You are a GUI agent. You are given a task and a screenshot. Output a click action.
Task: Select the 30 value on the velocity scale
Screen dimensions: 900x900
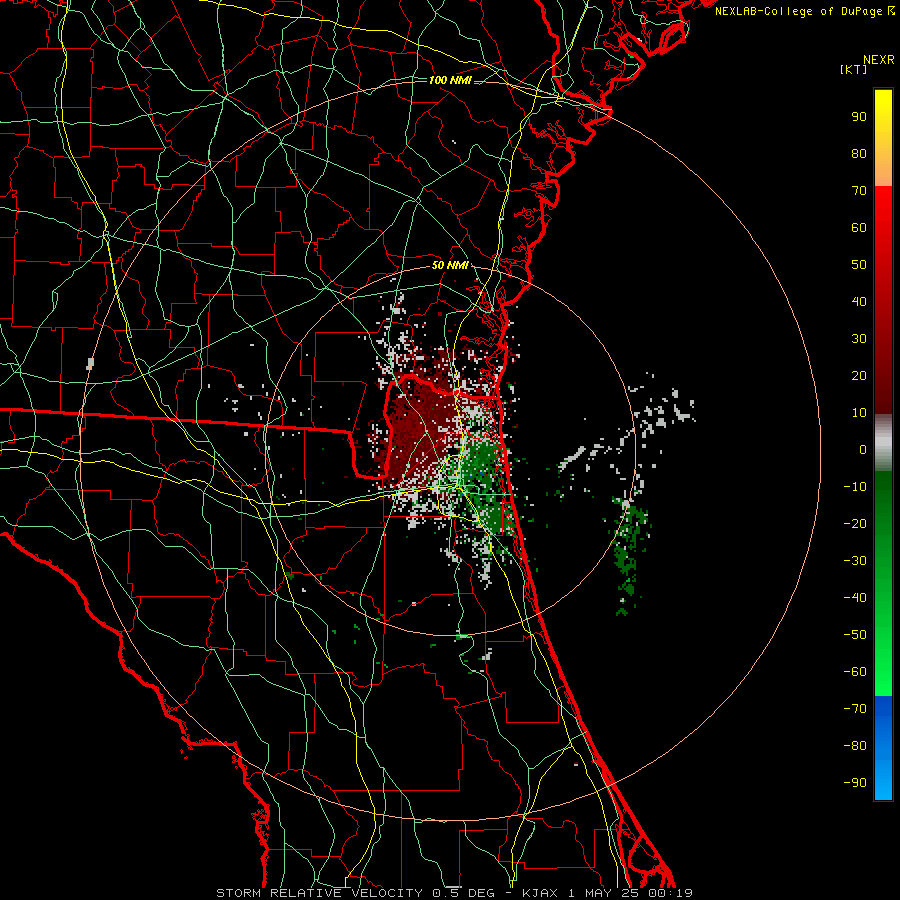point(859,339)
